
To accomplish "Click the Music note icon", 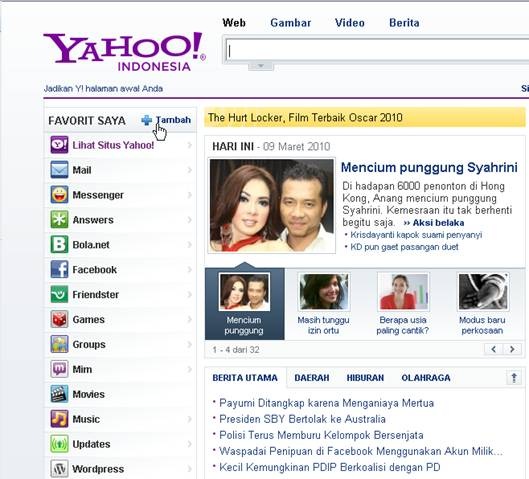I will pos(59,419).
